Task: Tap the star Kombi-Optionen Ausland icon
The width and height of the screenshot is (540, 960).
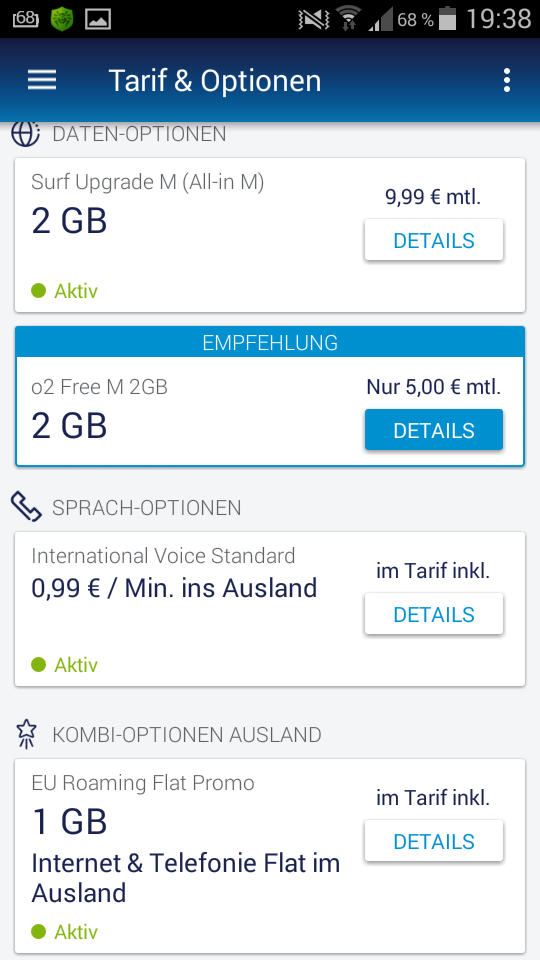Action: click(x=26, y=734)
